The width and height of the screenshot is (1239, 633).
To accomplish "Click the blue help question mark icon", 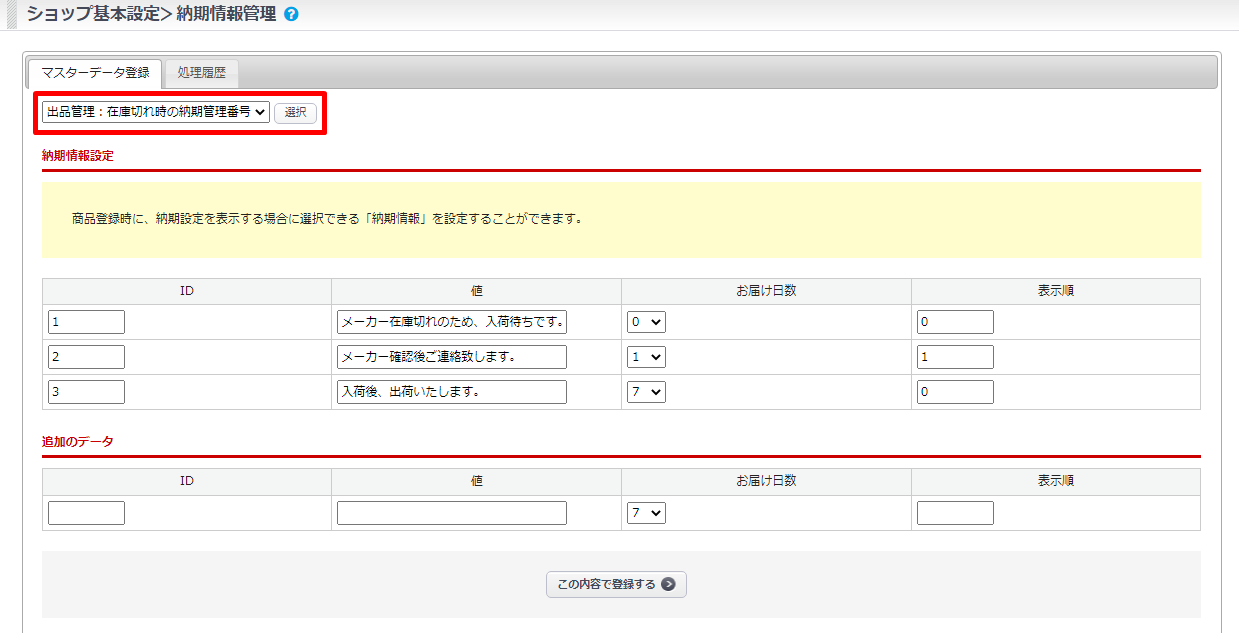I will (291, 15).
